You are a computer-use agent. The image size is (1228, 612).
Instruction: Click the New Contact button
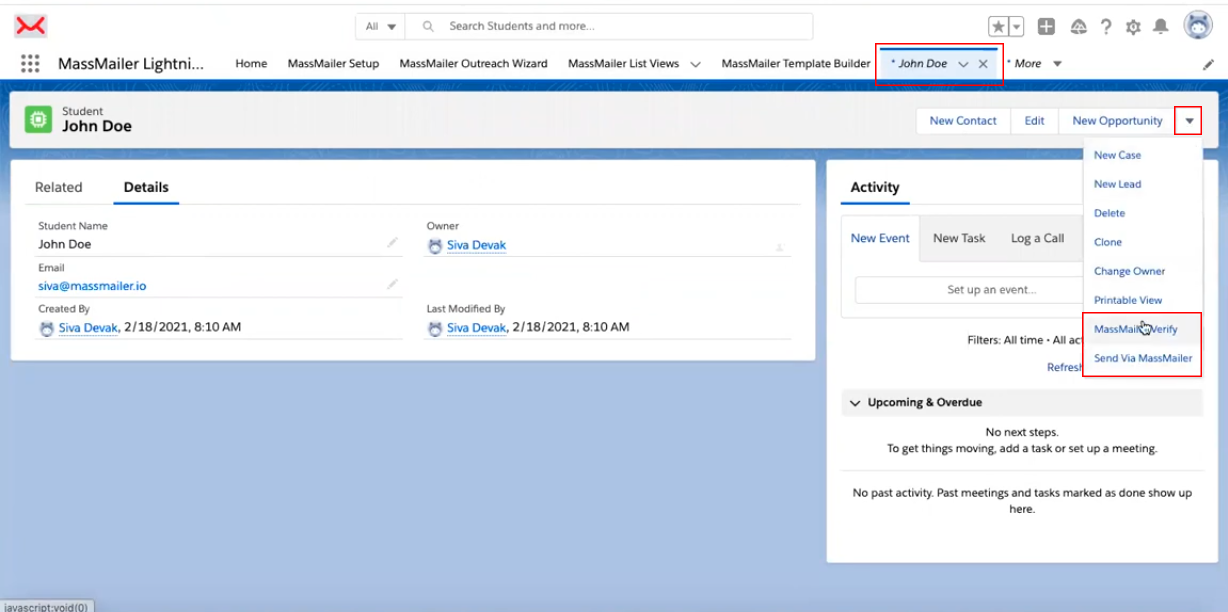pyautogui.click(x=963, y=121)
